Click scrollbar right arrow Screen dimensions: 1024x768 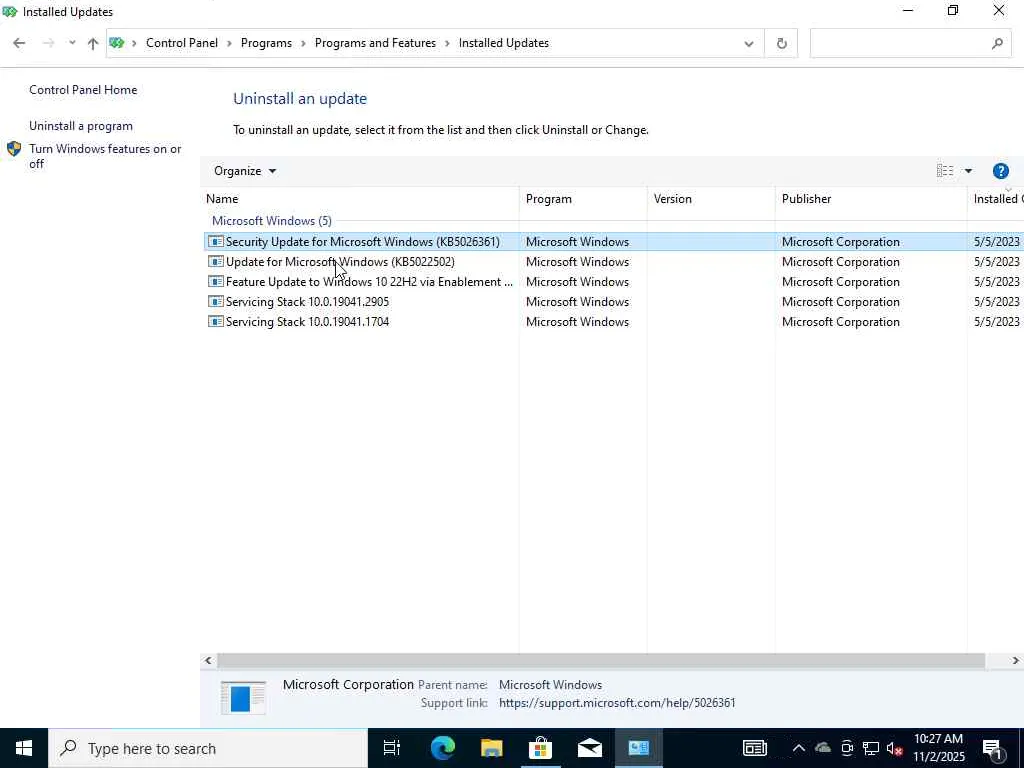pos(1016,661)
